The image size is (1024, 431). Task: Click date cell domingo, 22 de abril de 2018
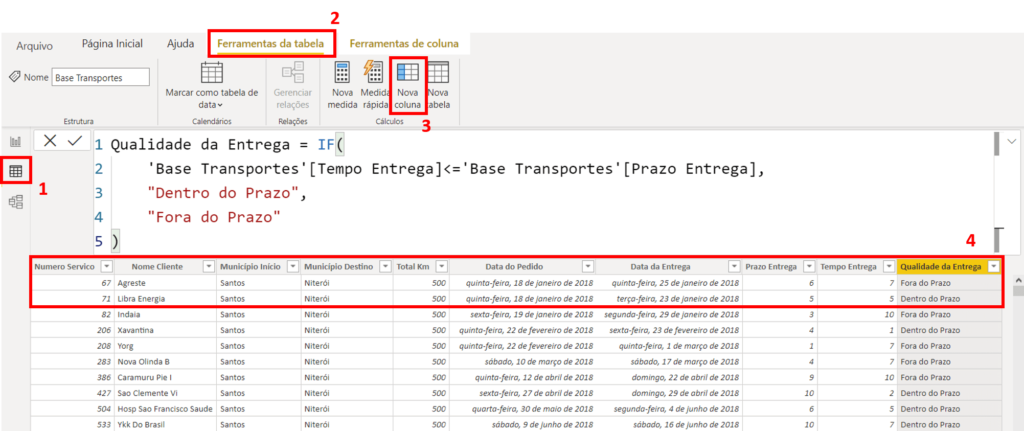[x=669, y=377]
